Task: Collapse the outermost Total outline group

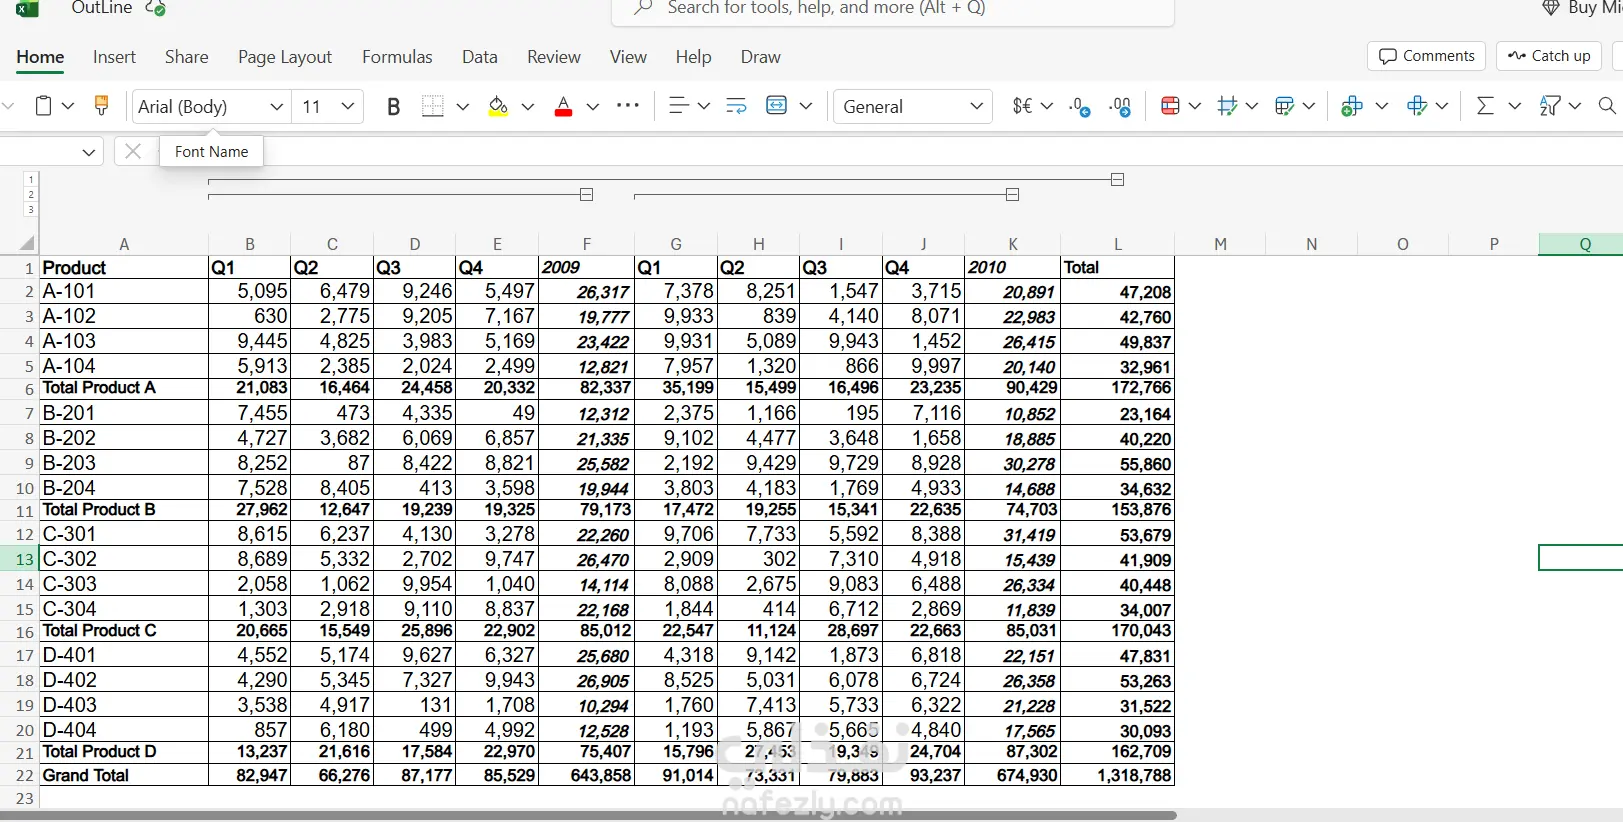Action: pos(1118,180)
